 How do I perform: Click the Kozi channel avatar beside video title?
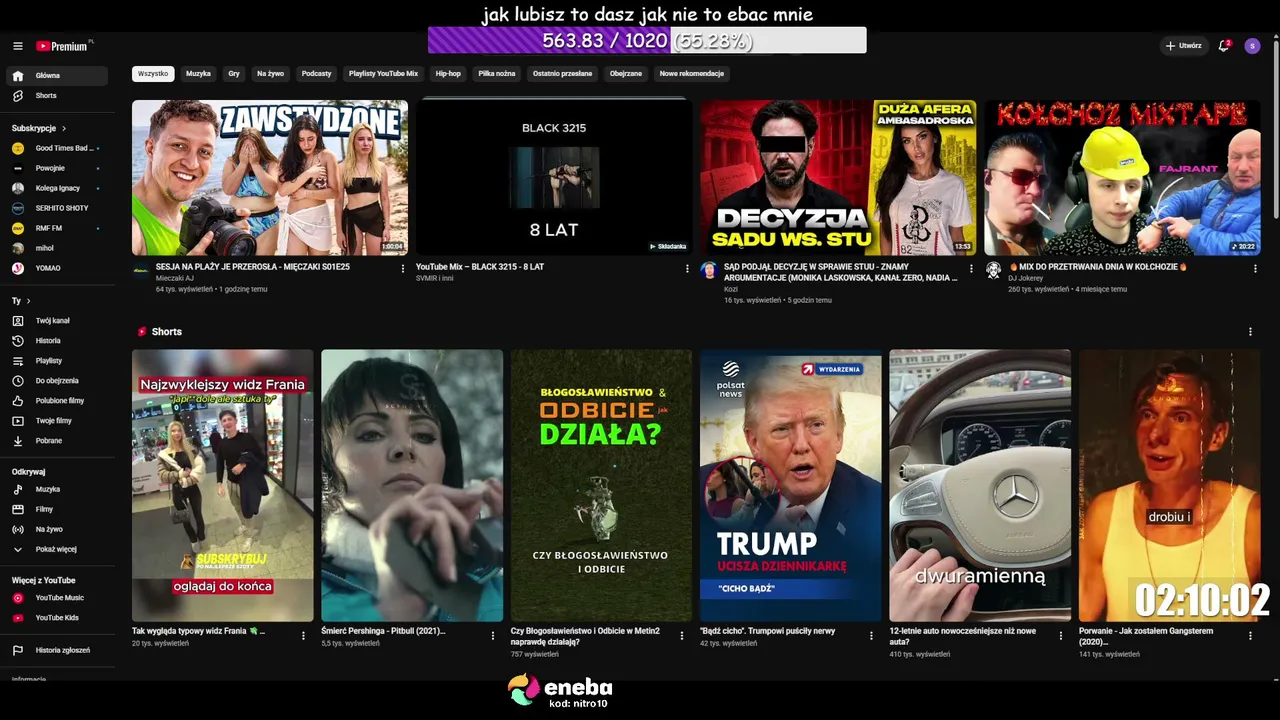[709, 270]
